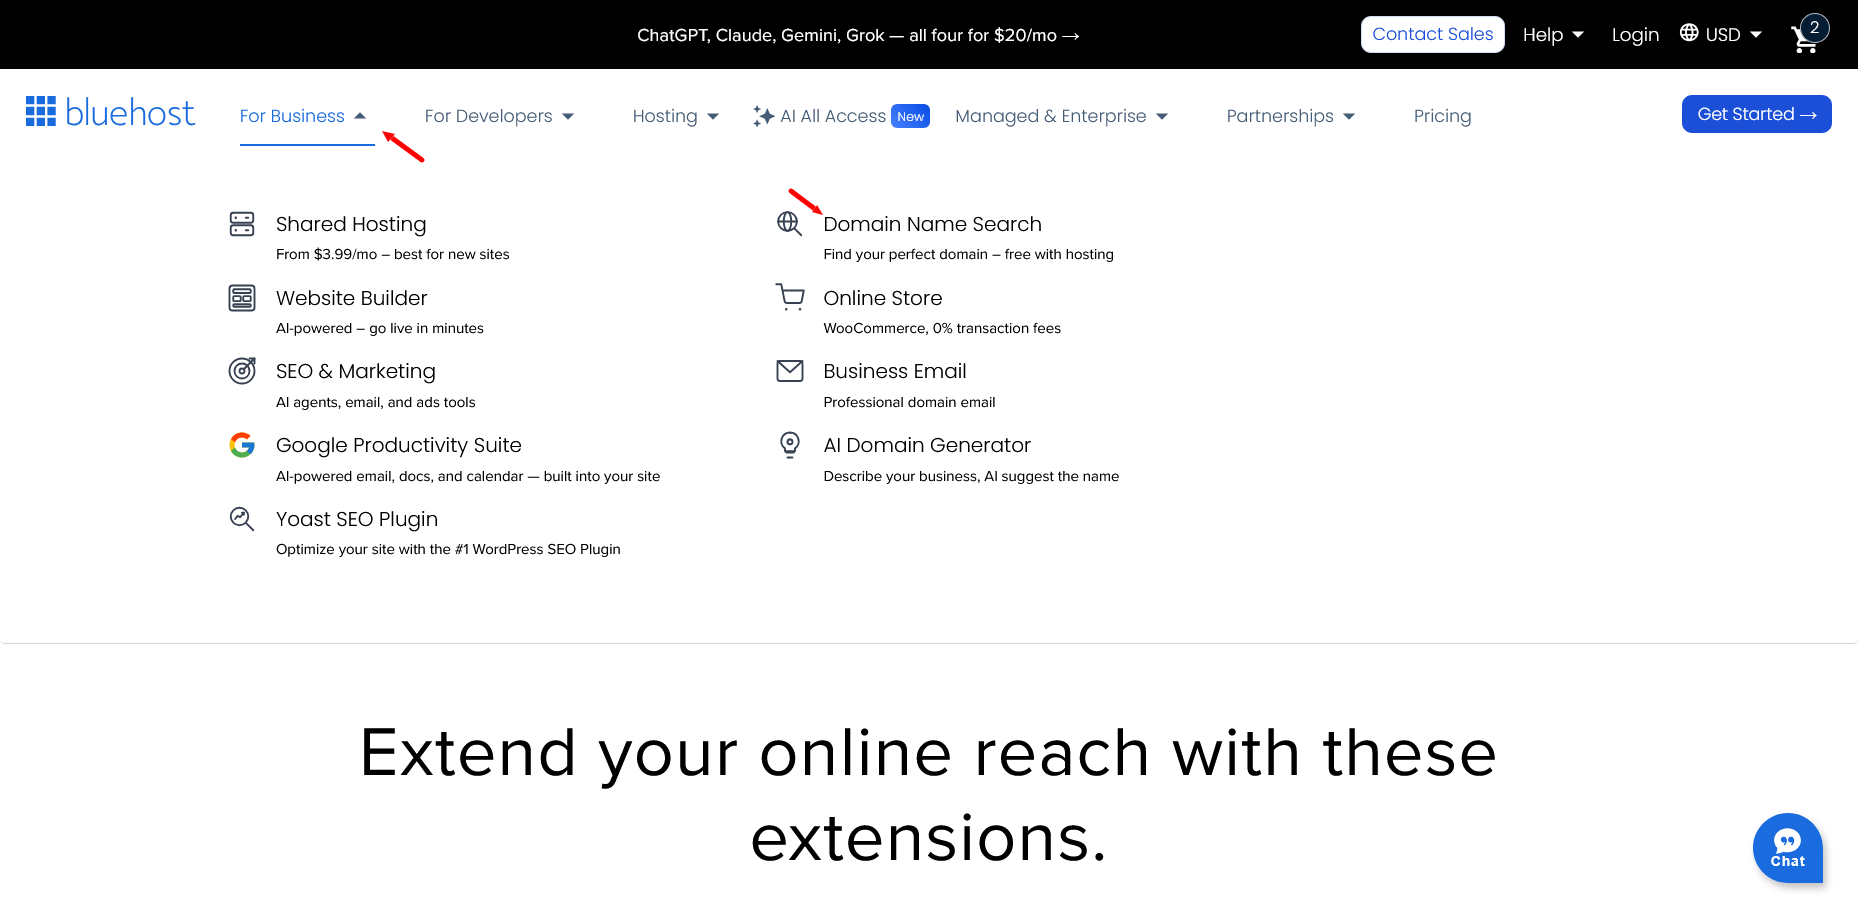Click the Online Store cart icon

click(x=790, y=297)
